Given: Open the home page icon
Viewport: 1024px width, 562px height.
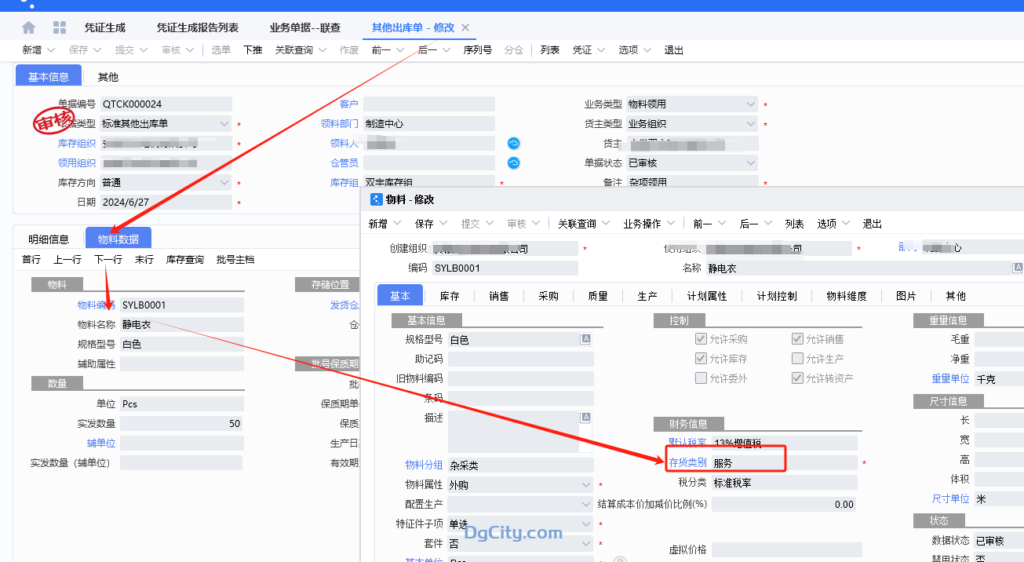Looking at the screenshot, I should (28, 27).
